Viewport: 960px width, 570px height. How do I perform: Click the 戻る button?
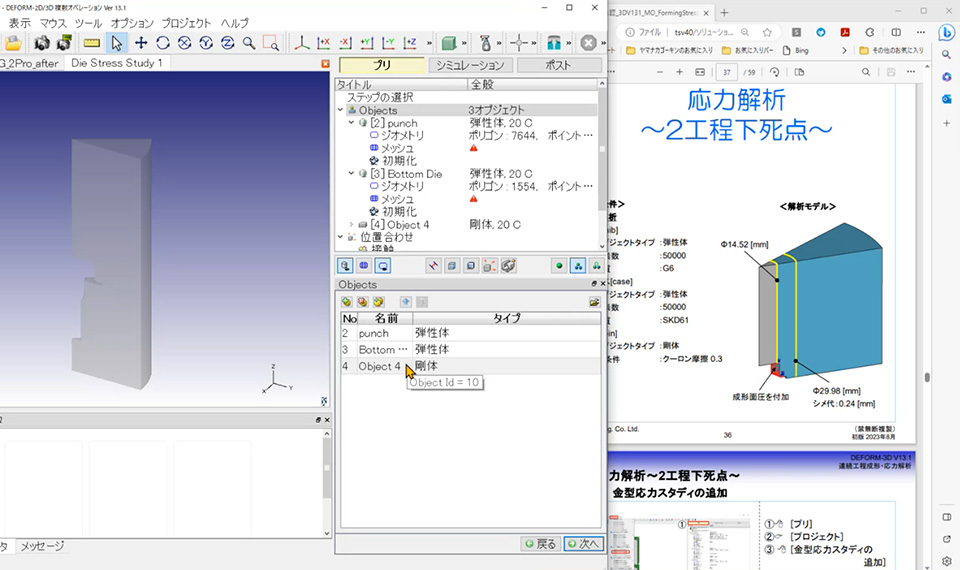(541, 544)
